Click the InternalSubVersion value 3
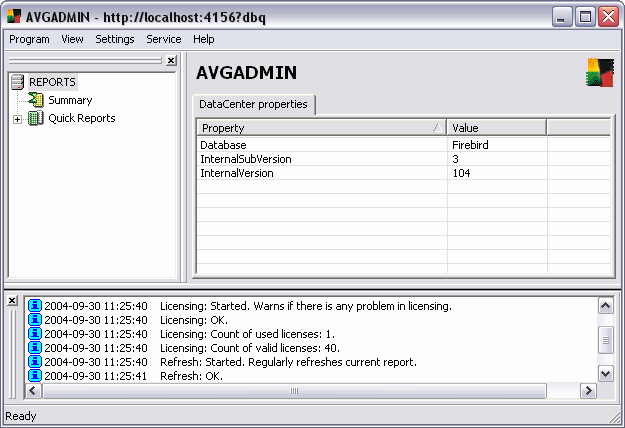The image size is (625, 428). point(497,159)
